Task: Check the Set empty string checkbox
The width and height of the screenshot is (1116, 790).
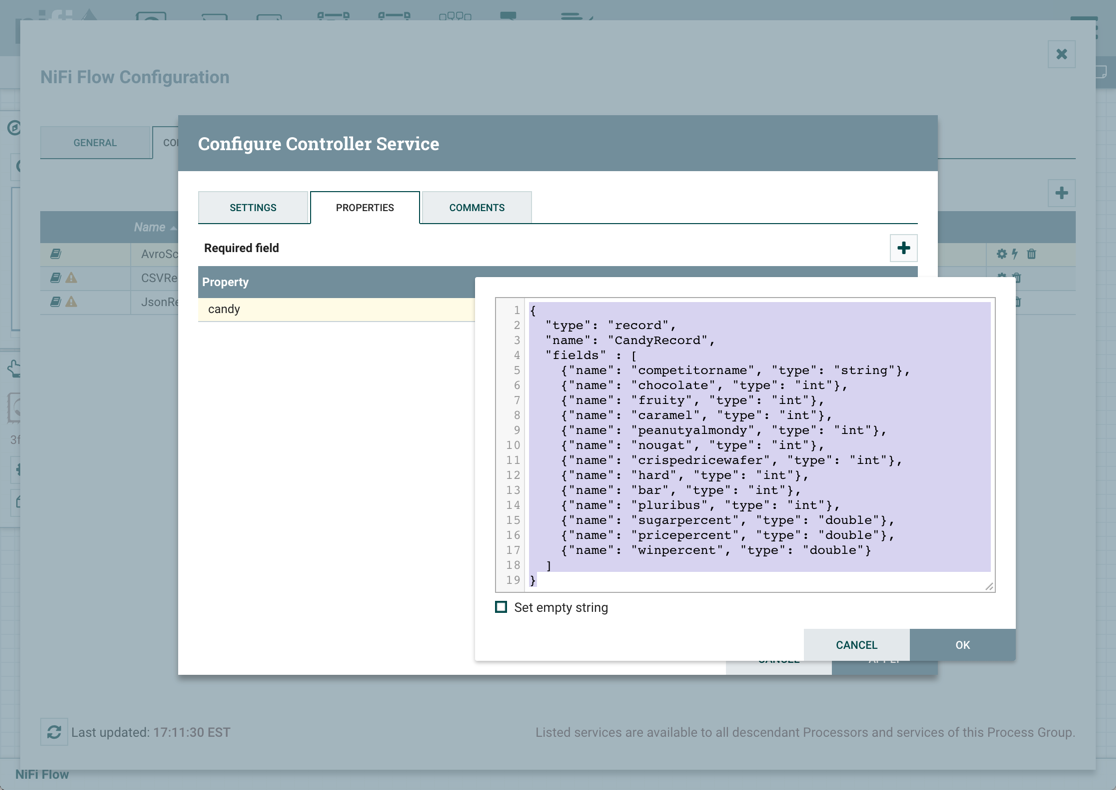Action: (x=501, y=607)
